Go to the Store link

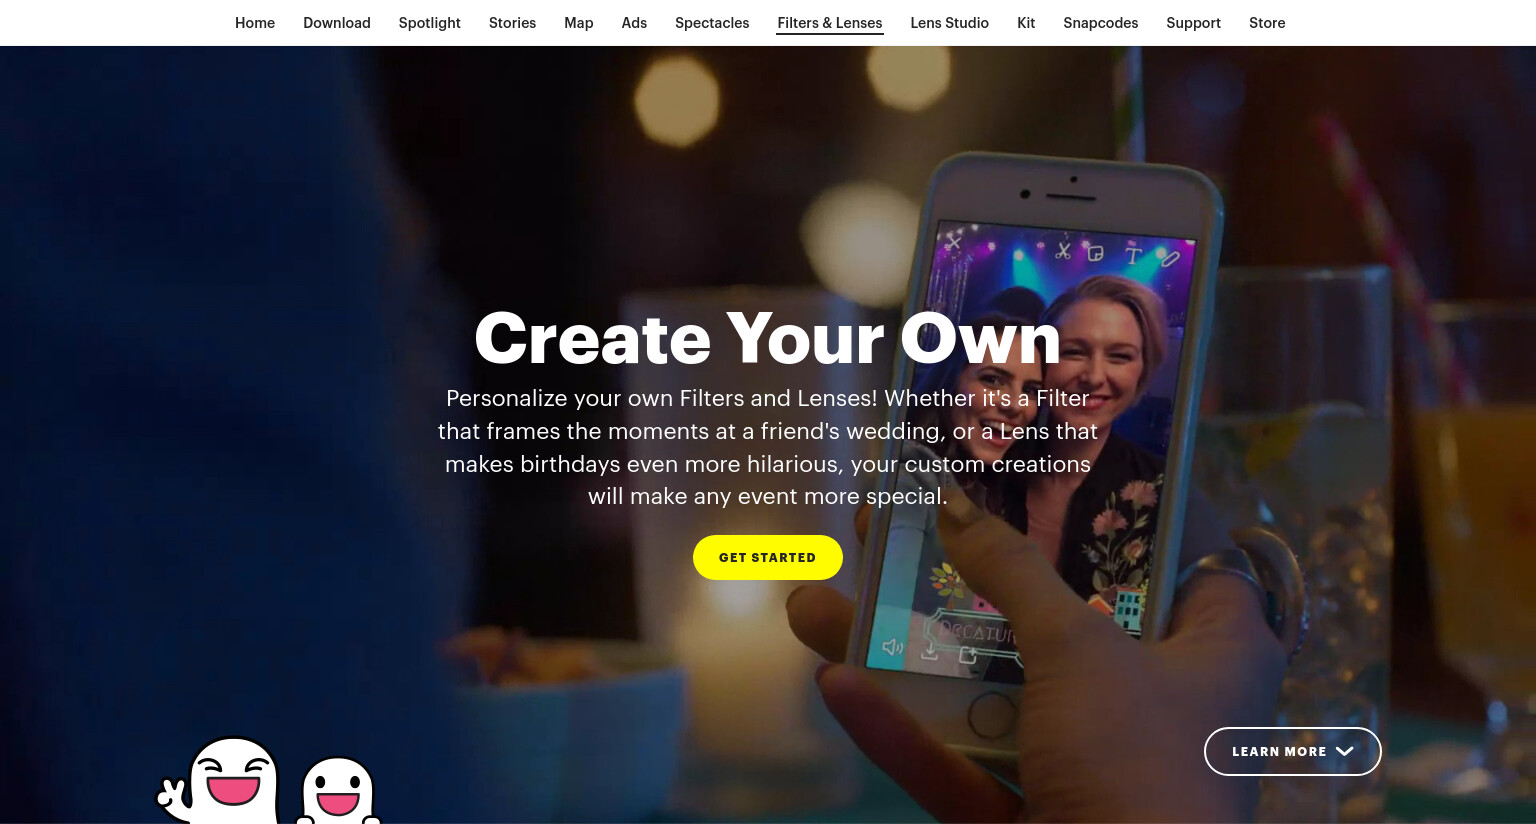[1267, 23]
